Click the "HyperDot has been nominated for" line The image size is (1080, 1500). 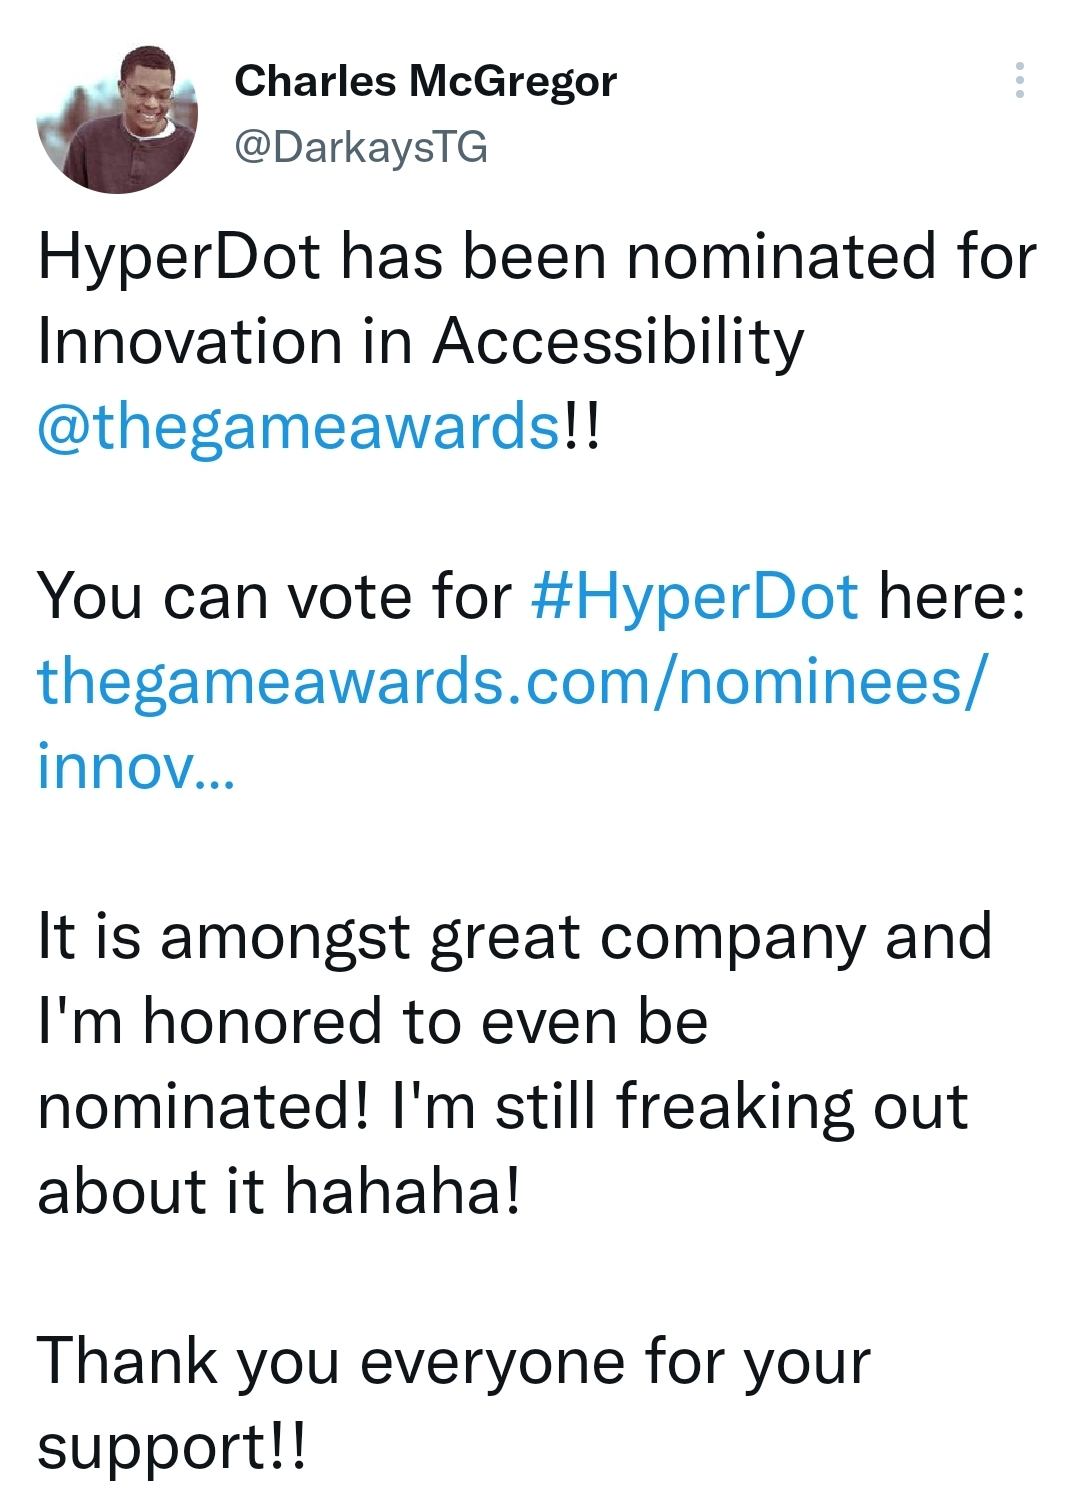(537, 257)
